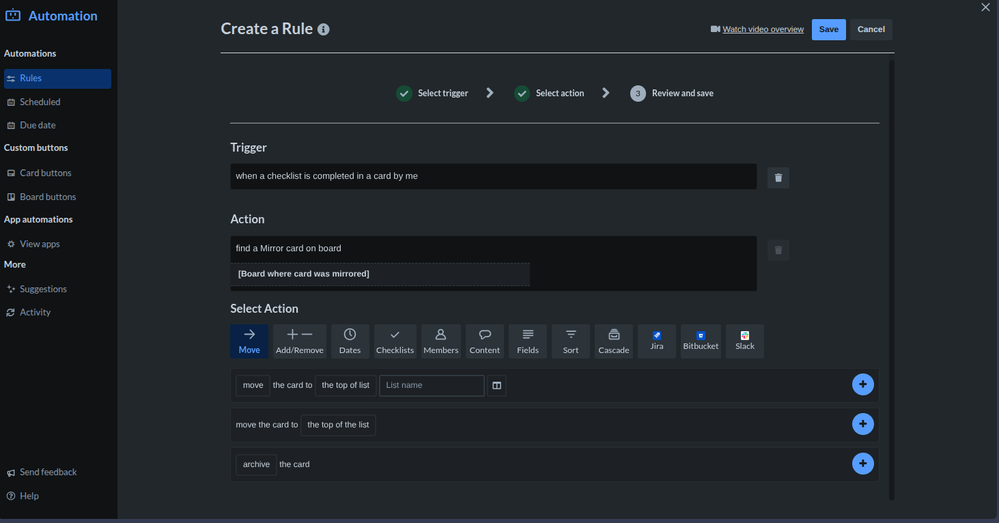Select the Slack action category
Screen dimensions: 999x523
[745, 341]
